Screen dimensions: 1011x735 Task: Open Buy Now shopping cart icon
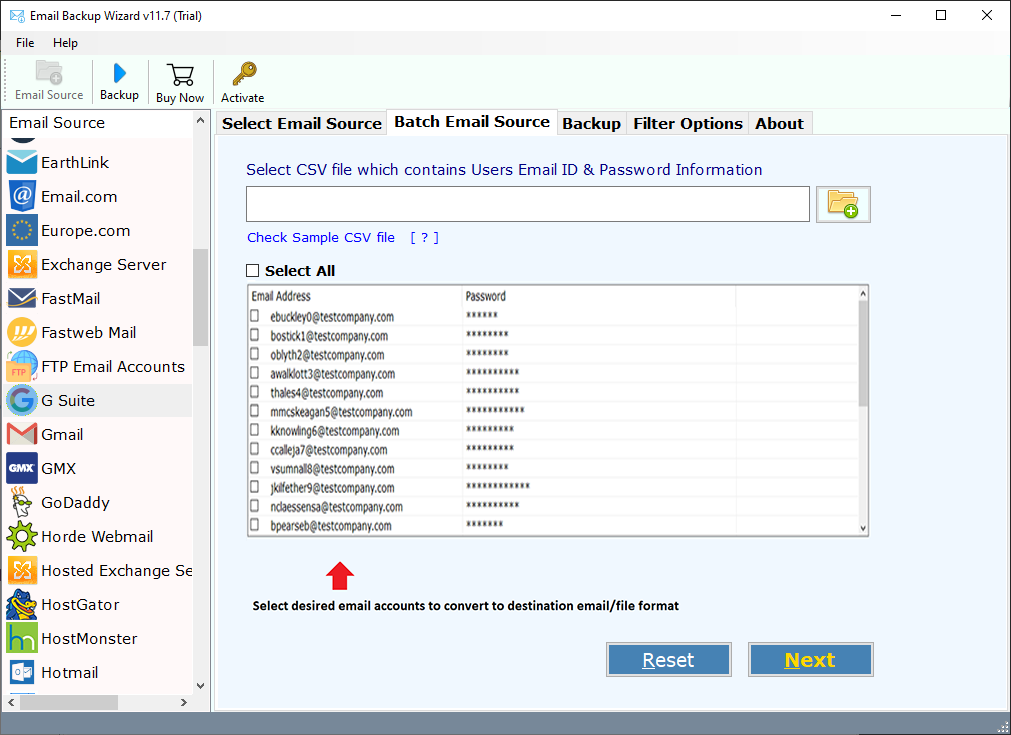pos(180,75)
